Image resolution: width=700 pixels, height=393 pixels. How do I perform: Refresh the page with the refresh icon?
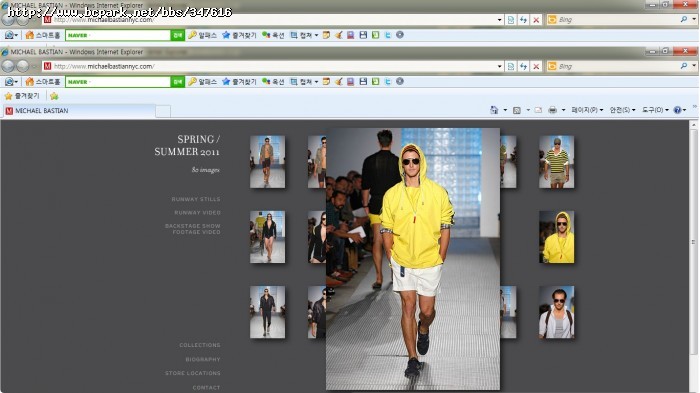click(x=523, y=66)
